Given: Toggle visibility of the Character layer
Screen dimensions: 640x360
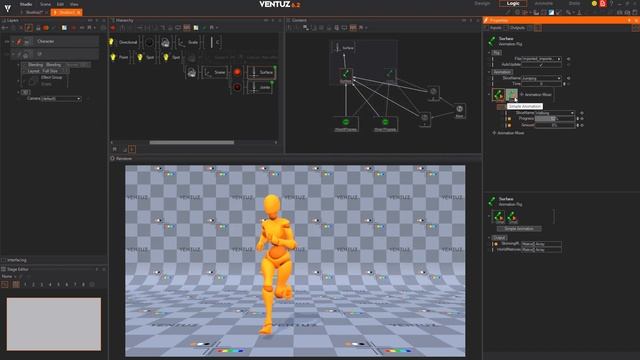Looking at the screenshot, I should click(7, 42).
